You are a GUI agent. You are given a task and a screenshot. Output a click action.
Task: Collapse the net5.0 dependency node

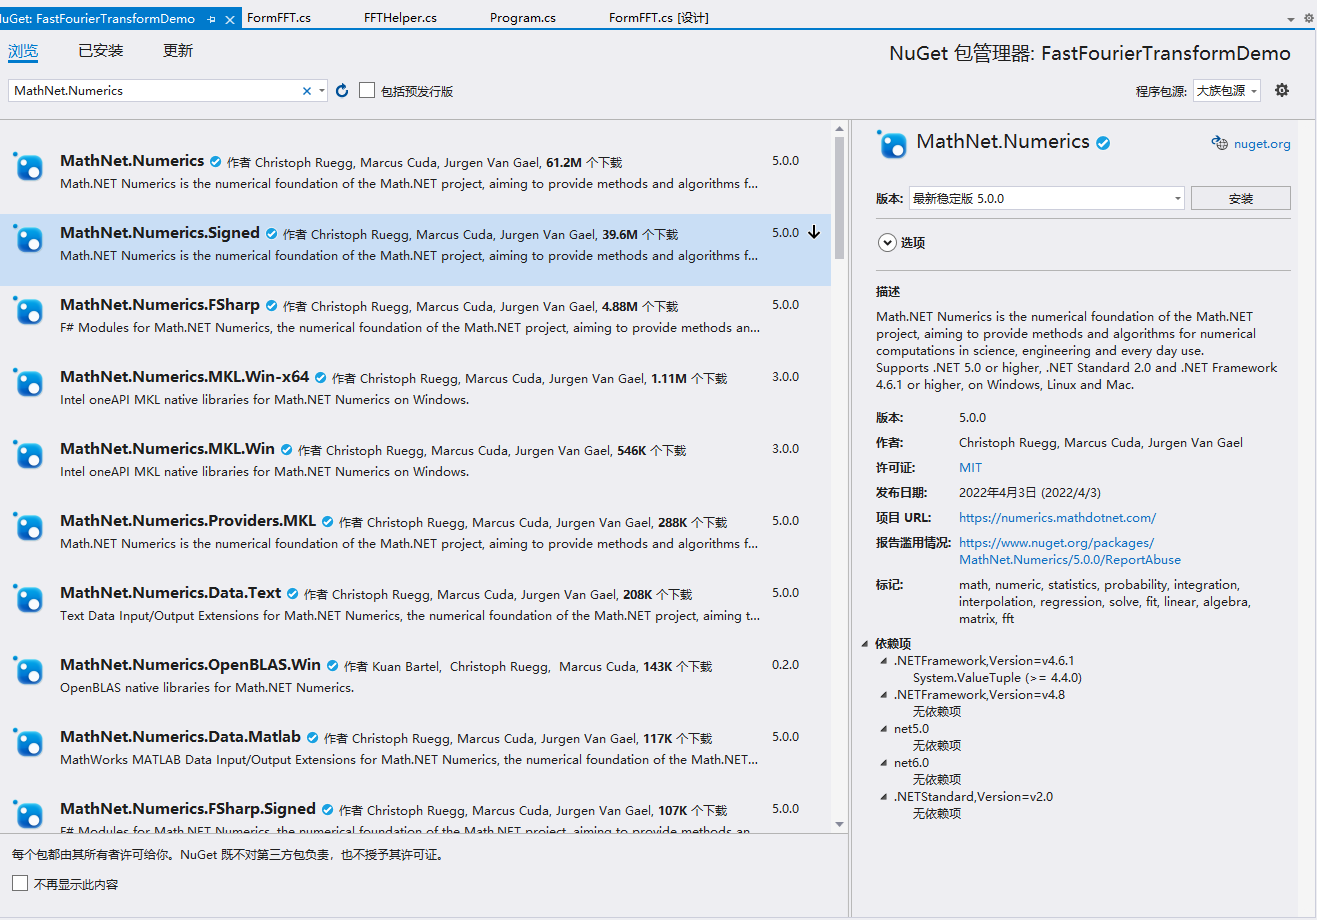pos(883,728)
